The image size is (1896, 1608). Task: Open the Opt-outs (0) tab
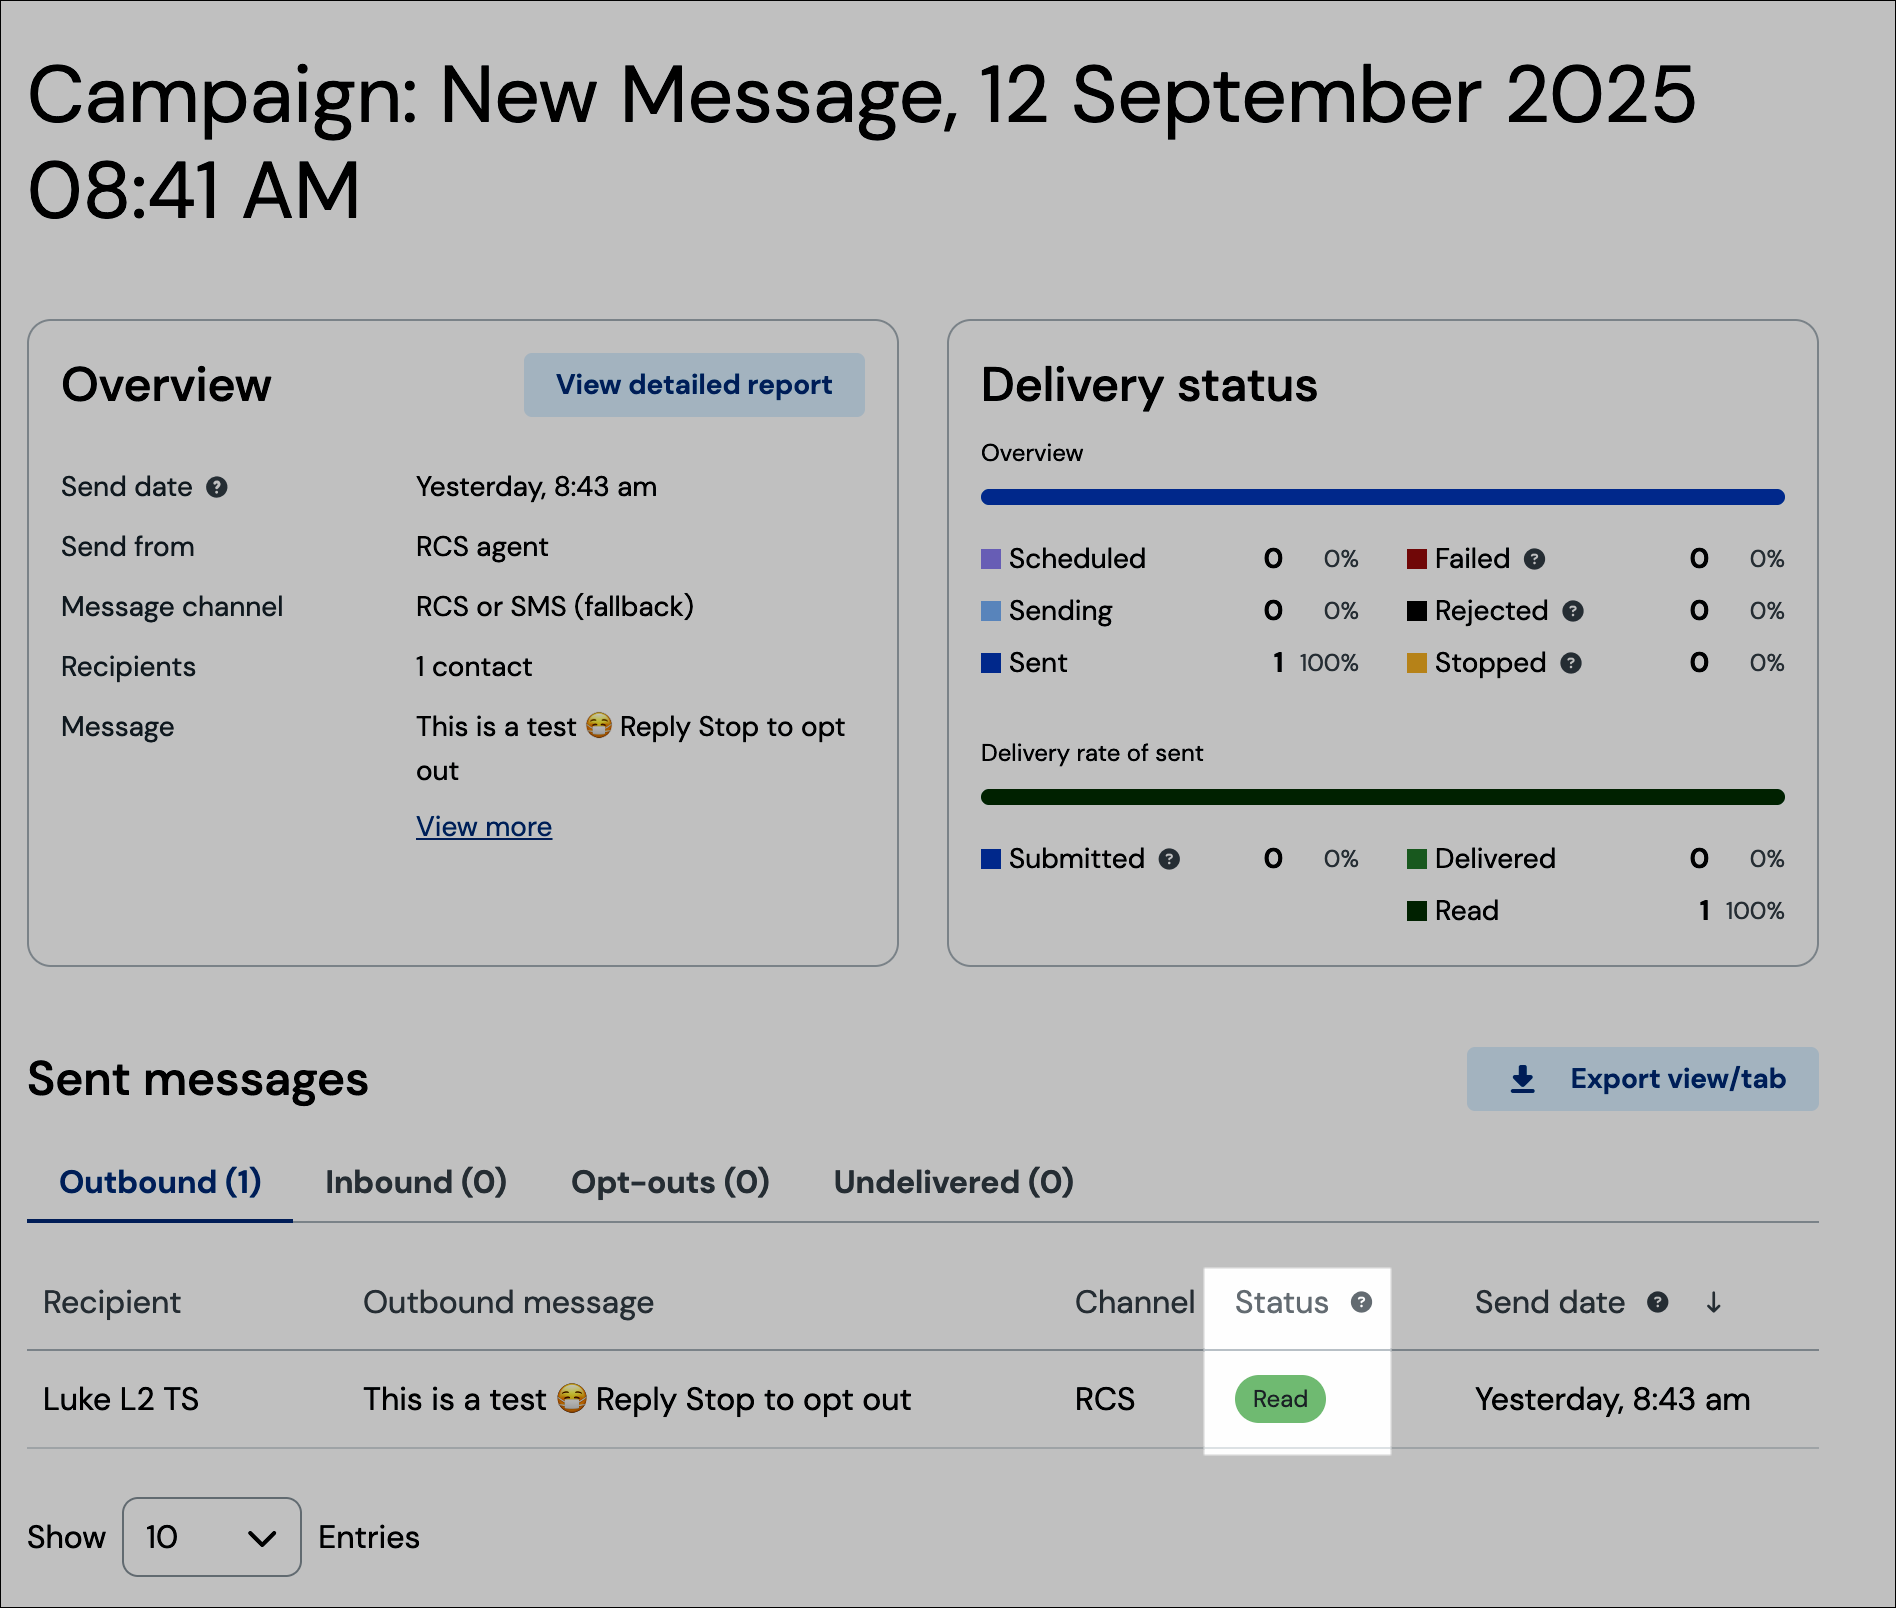670,1182
